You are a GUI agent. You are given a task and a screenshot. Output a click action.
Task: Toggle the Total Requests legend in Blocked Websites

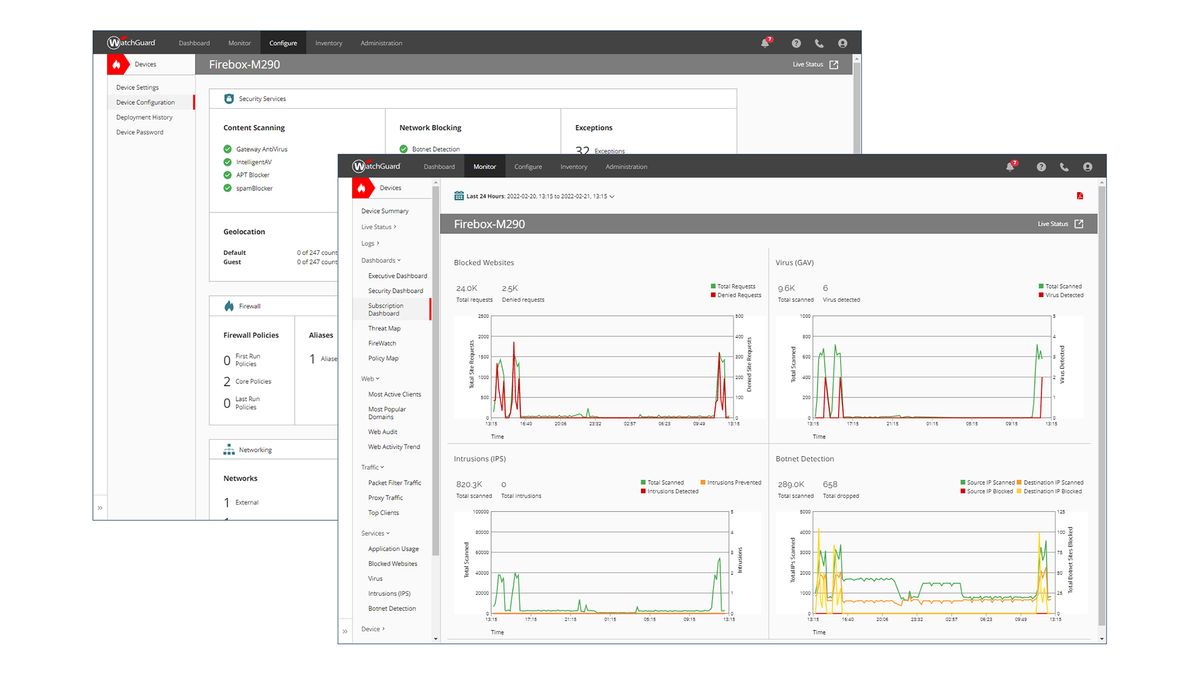[x=731, y=285]
